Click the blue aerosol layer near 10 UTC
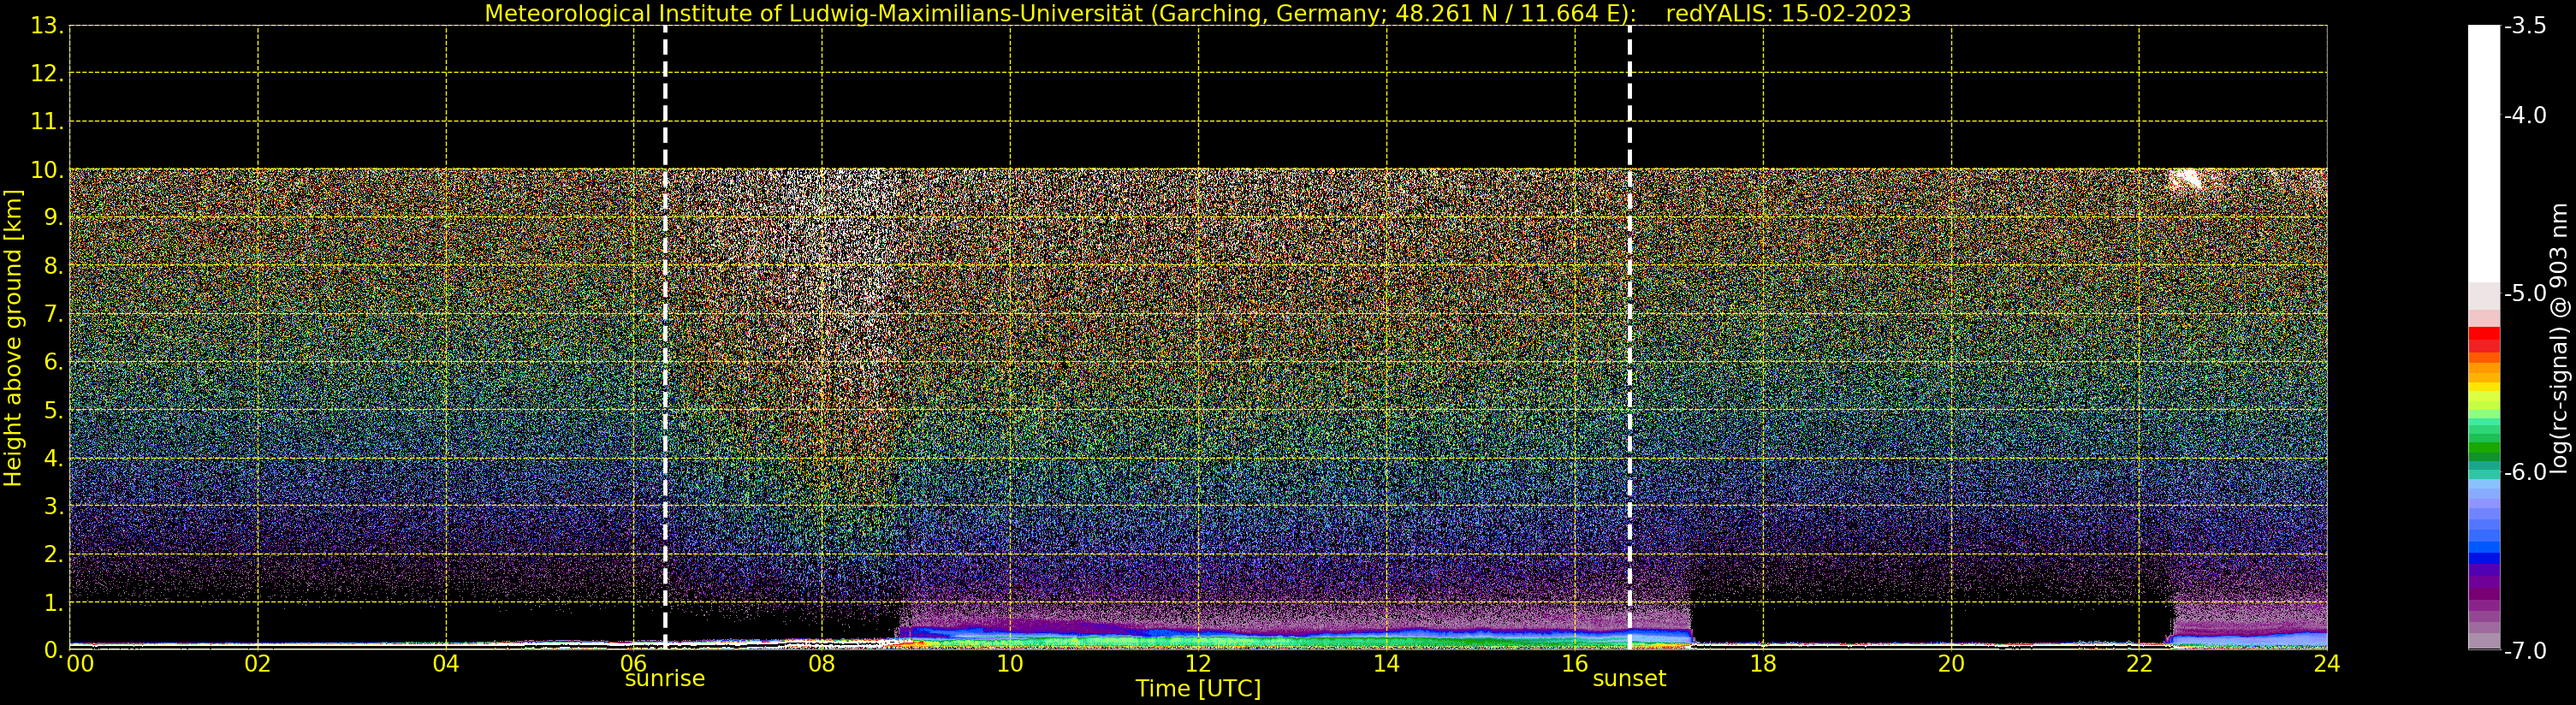Screen dimensions: 2576x705 coord(1010,634)
